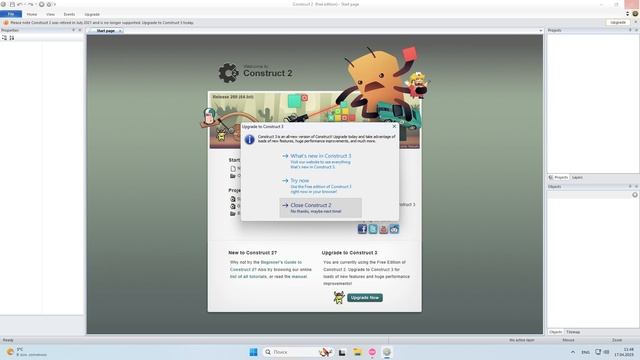Click the ENG language indicator in tray
The width and height of the screenshot is (640, 360).
pos(585,352)
